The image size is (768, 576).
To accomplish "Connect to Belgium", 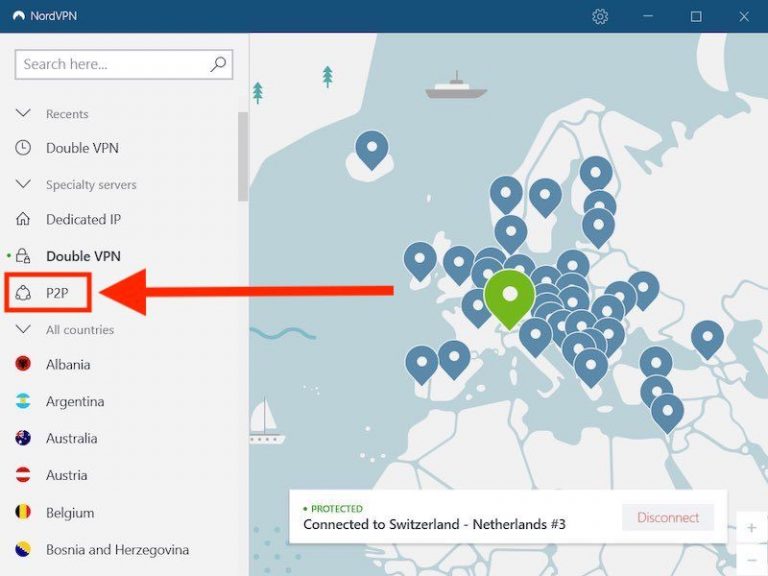I will coord(70,512).
